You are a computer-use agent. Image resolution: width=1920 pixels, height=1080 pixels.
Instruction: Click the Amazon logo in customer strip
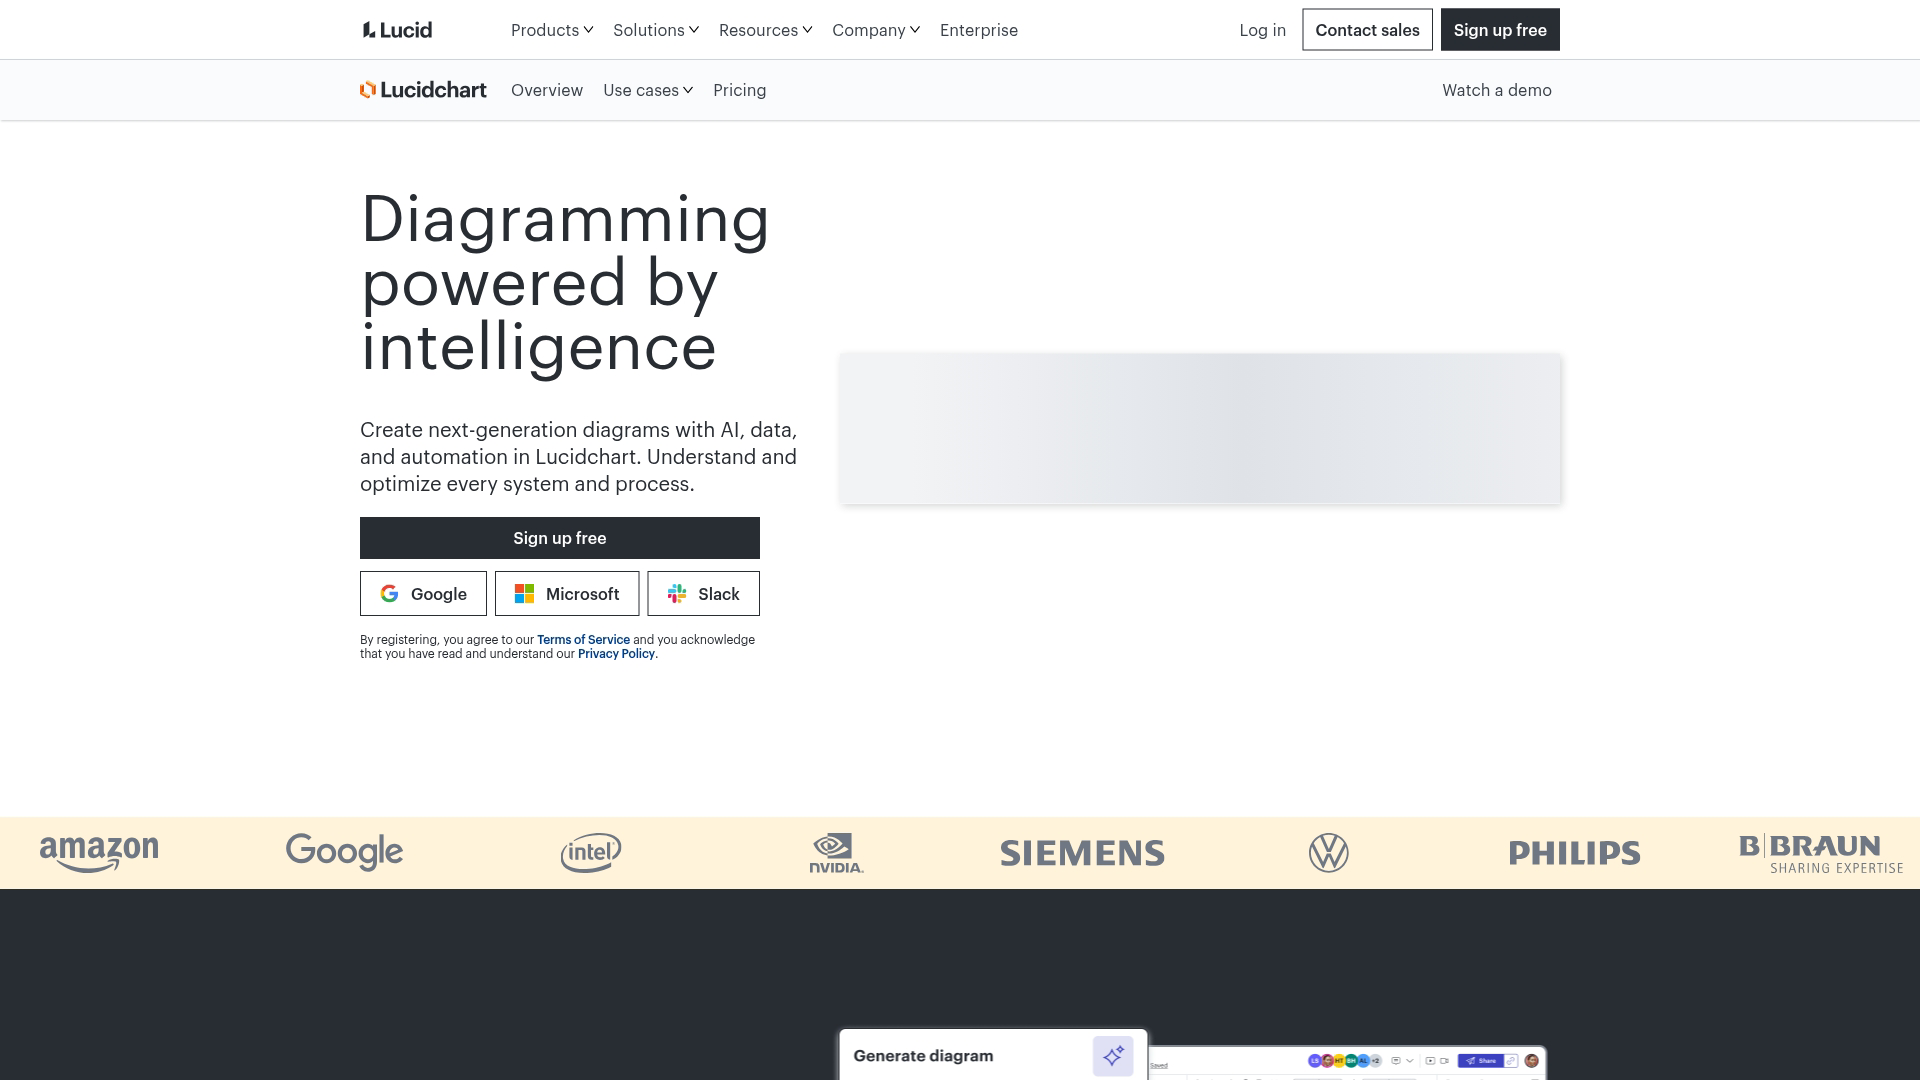99,853
